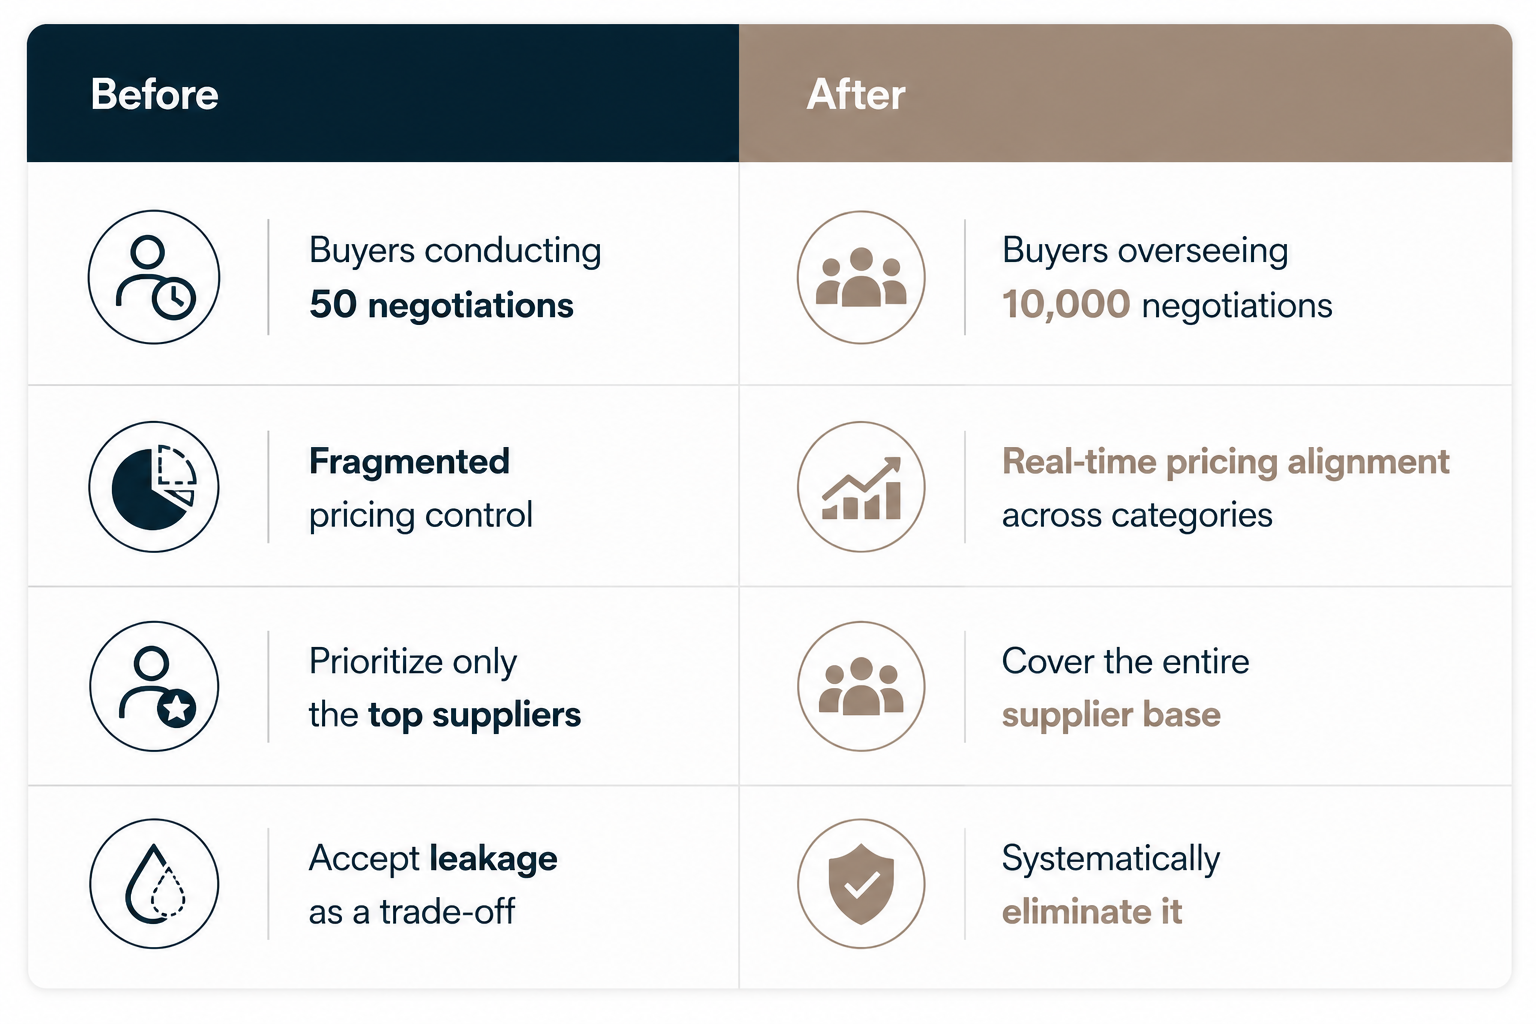Click the "10,000" highlighted number
The image size is (1536, 1024).
1066,304
